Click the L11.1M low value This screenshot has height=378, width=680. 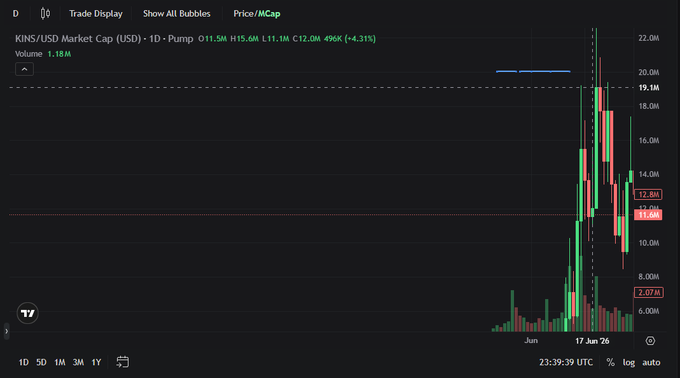[276, 39]
